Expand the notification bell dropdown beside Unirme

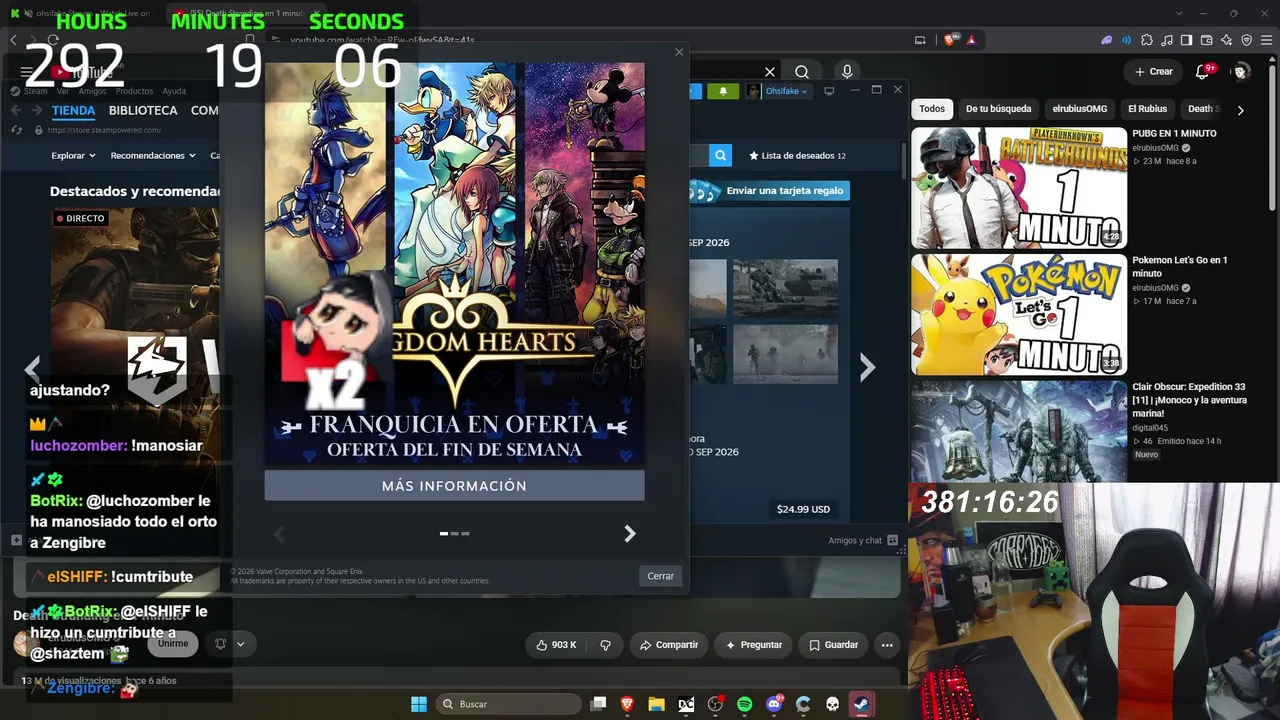(x=230, y=644)
